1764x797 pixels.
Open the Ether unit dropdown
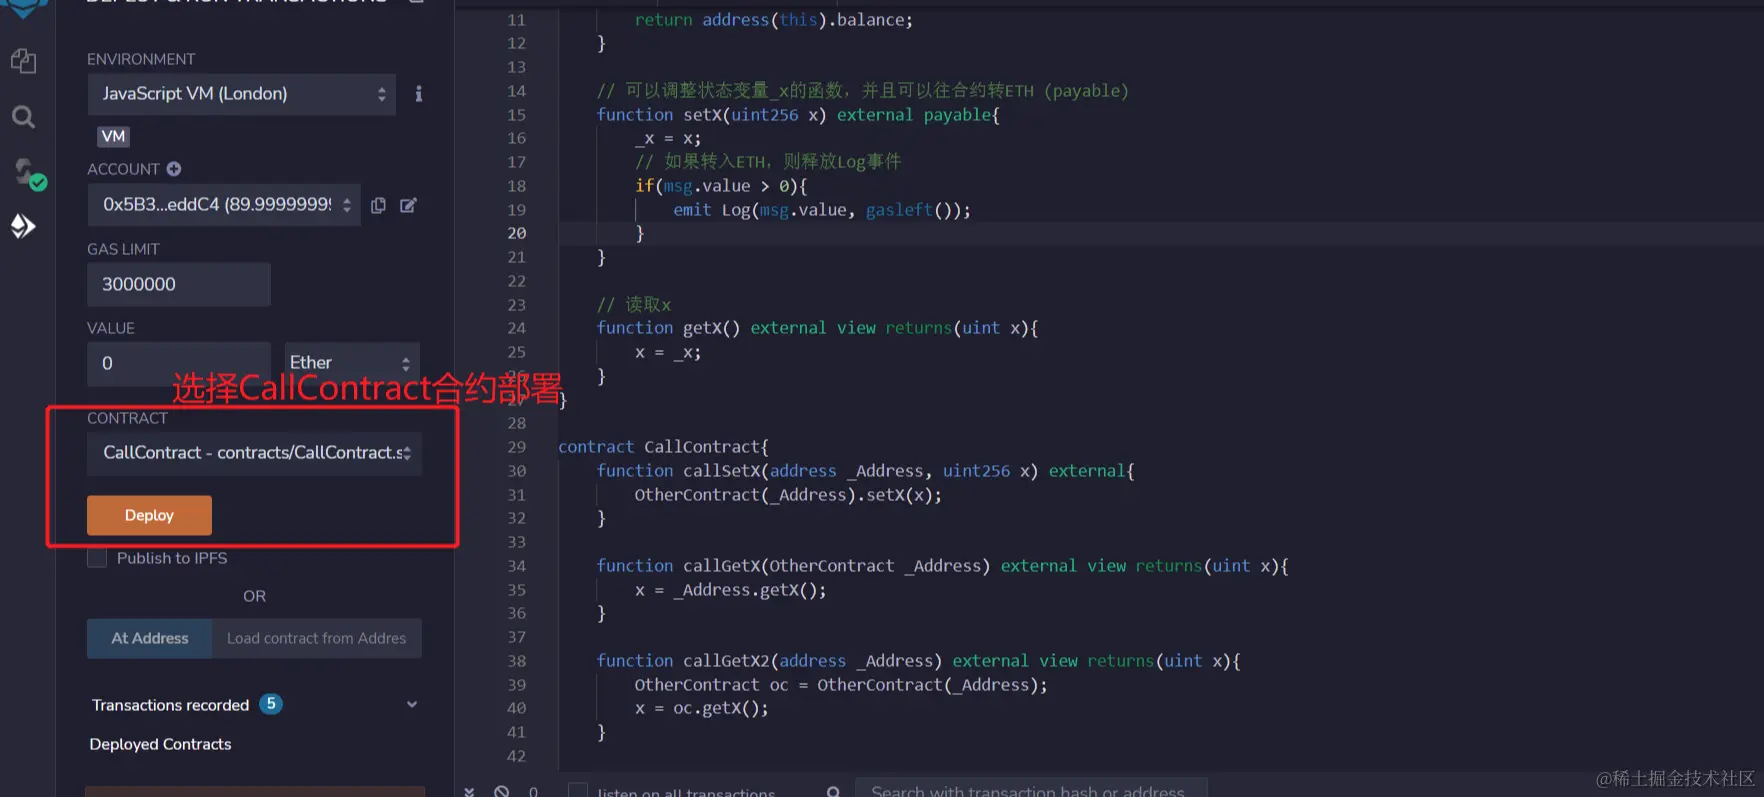[x=352, y=363]
